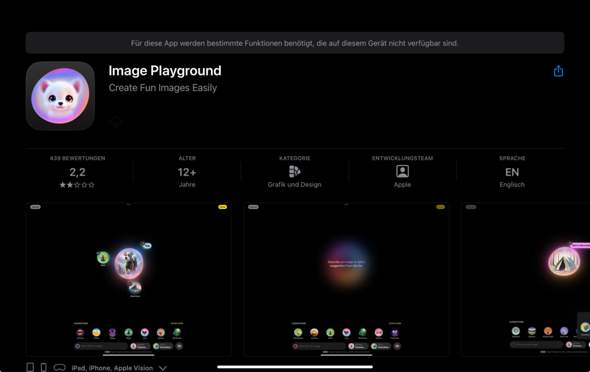Image resolution: width=590 pixels, height=372 pixels.
Task: Select the iPad device icon
Action: point(30,367)
